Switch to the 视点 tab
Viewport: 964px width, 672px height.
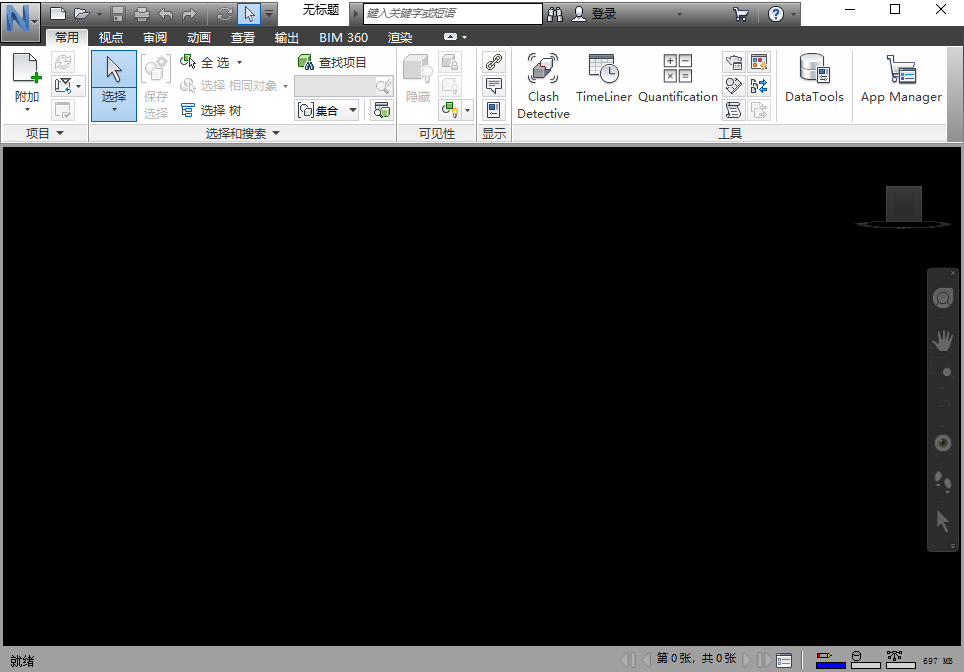pyautogui.click(x=111, y=38)
